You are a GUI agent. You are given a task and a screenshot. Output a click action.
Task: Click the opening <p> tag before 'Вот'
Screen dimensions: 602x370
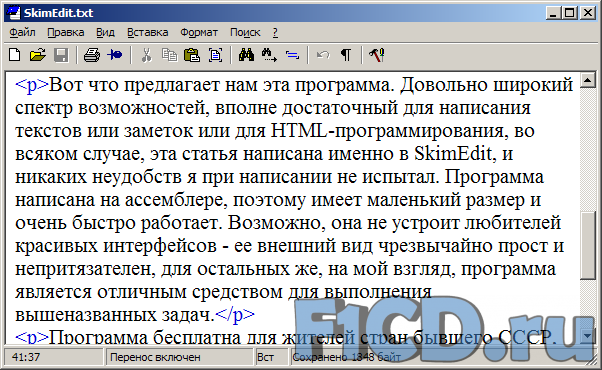tap(32, 85)
